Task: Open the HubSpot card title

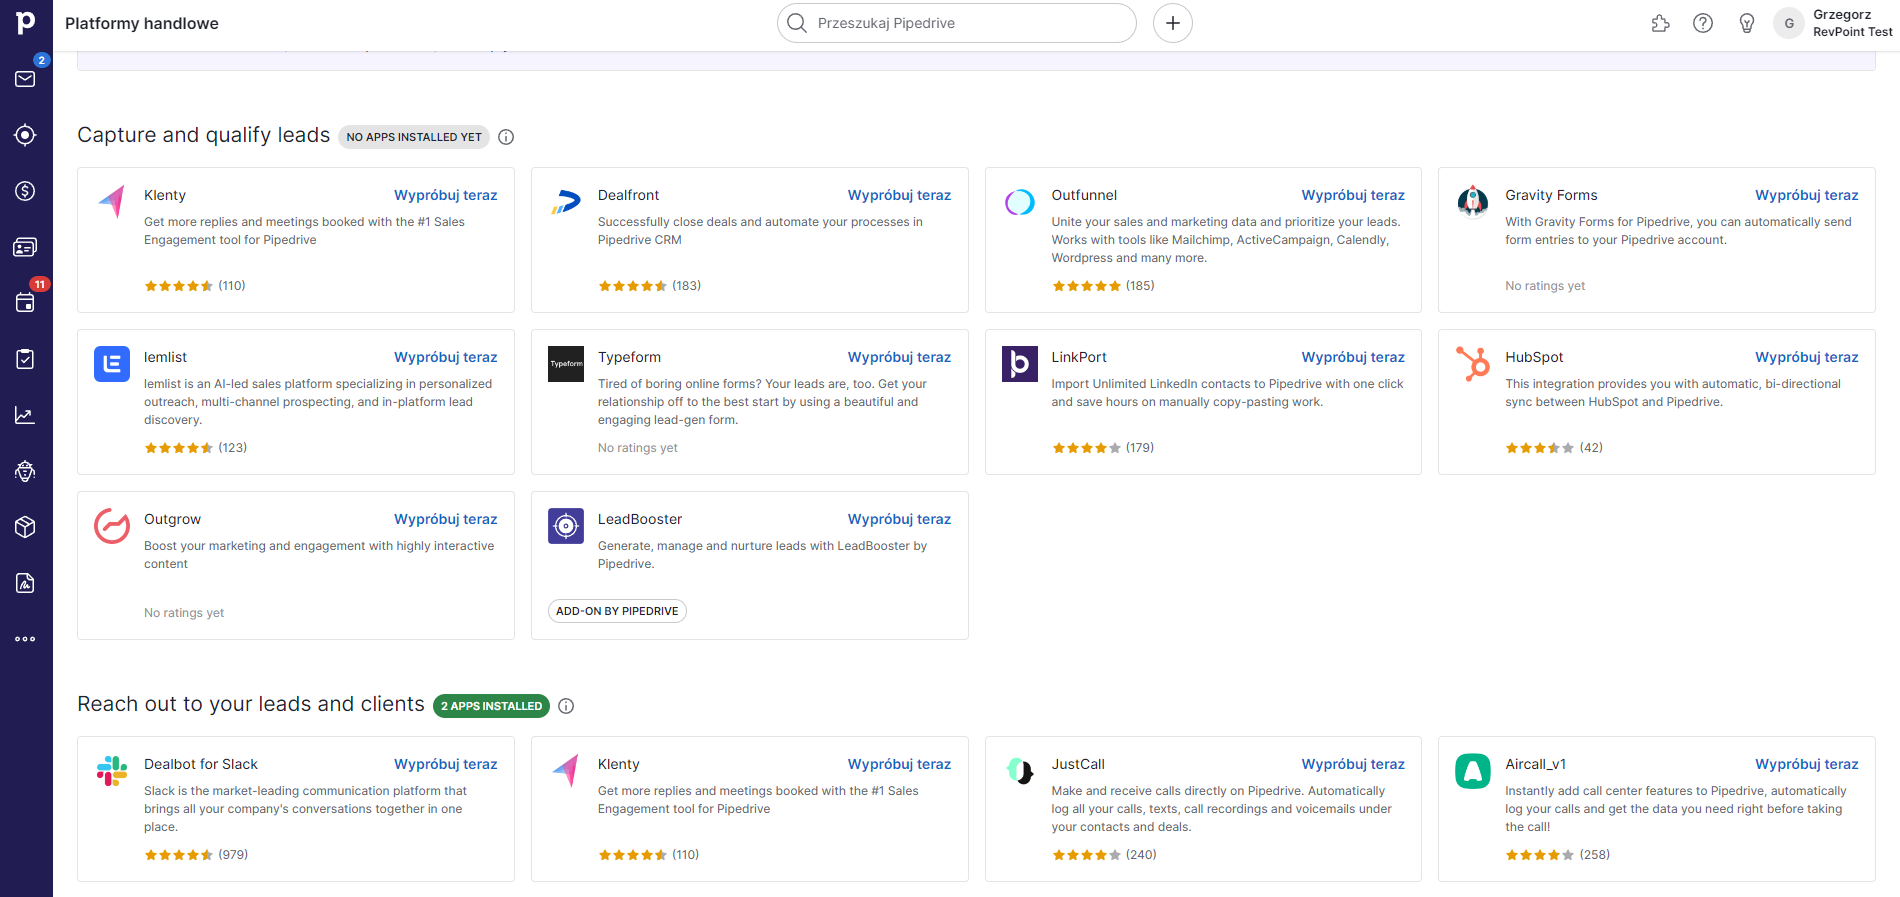Action: pyautogui.click(x=1534, y=357)
